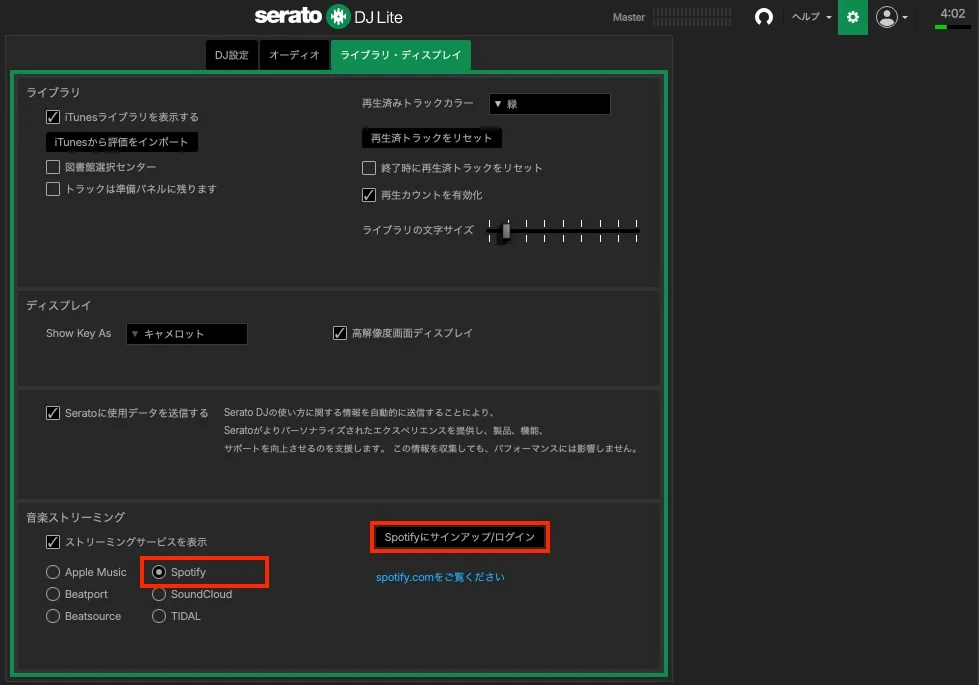Screen dimensions: 979x685
Task: Switch to the DJ設定 tab
Action: click(231, 54)
